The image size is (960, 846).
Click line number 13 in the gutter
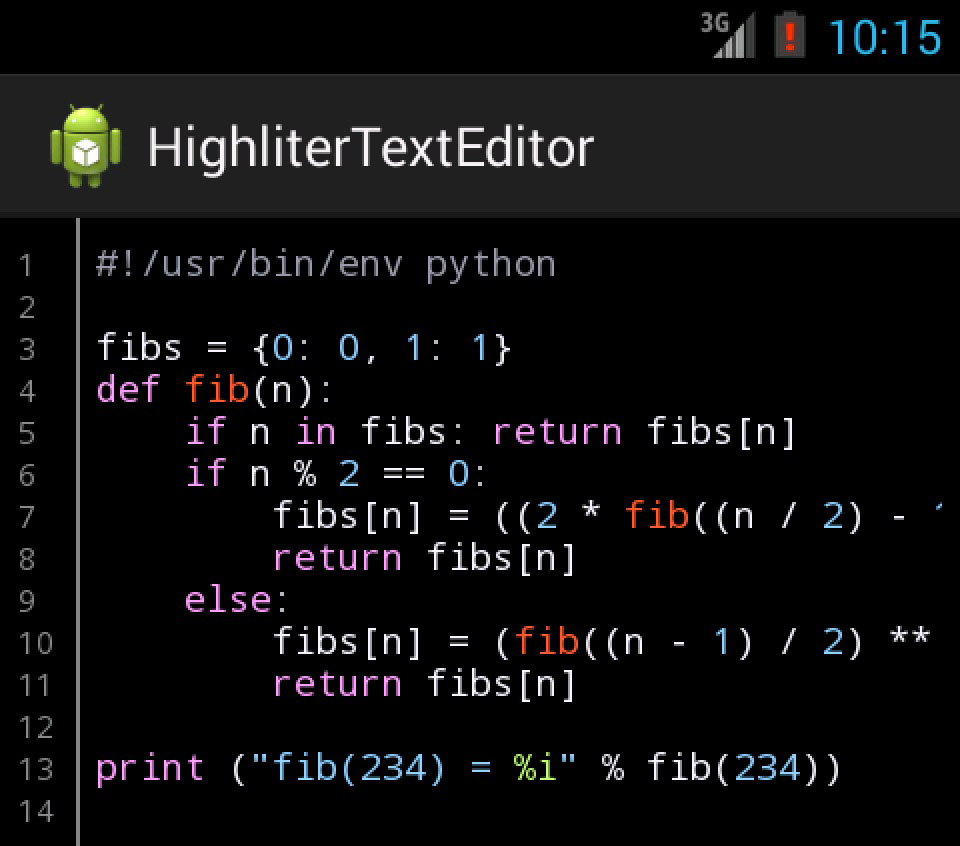point(35,770)
